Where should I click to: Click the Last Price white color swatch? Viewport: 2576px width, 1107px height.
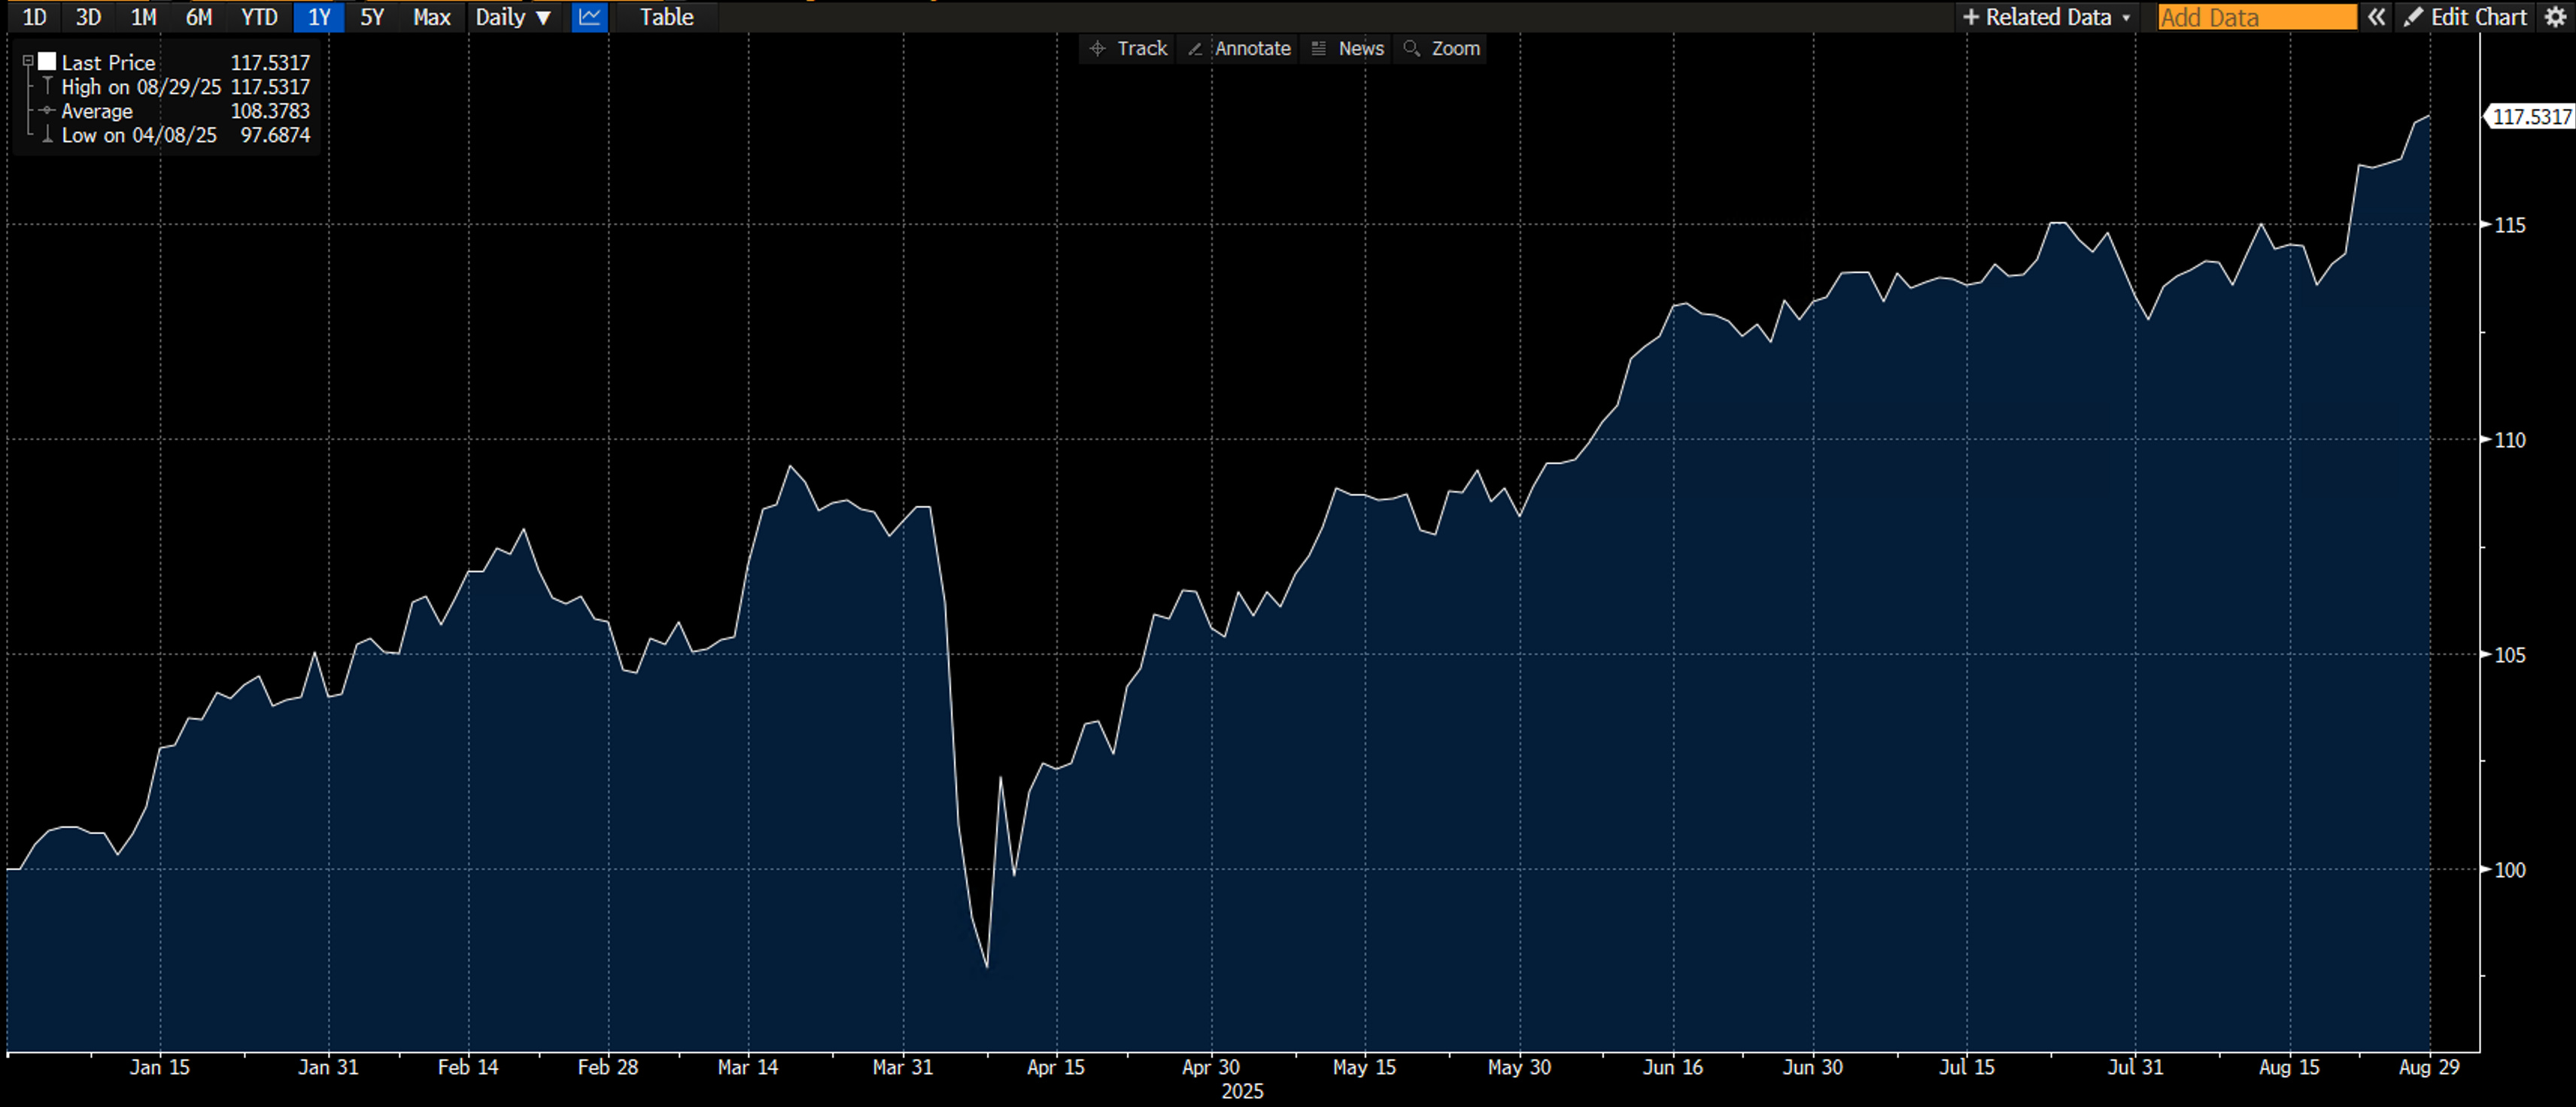[47, 62]
